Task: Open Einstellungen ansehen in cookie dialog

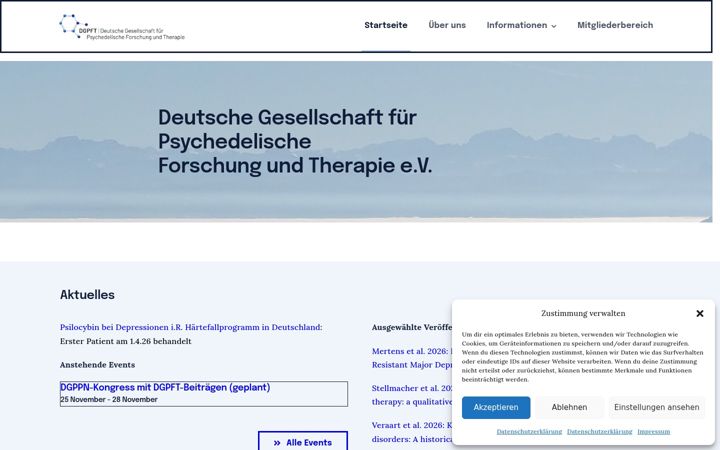Action: coord(657,407)
